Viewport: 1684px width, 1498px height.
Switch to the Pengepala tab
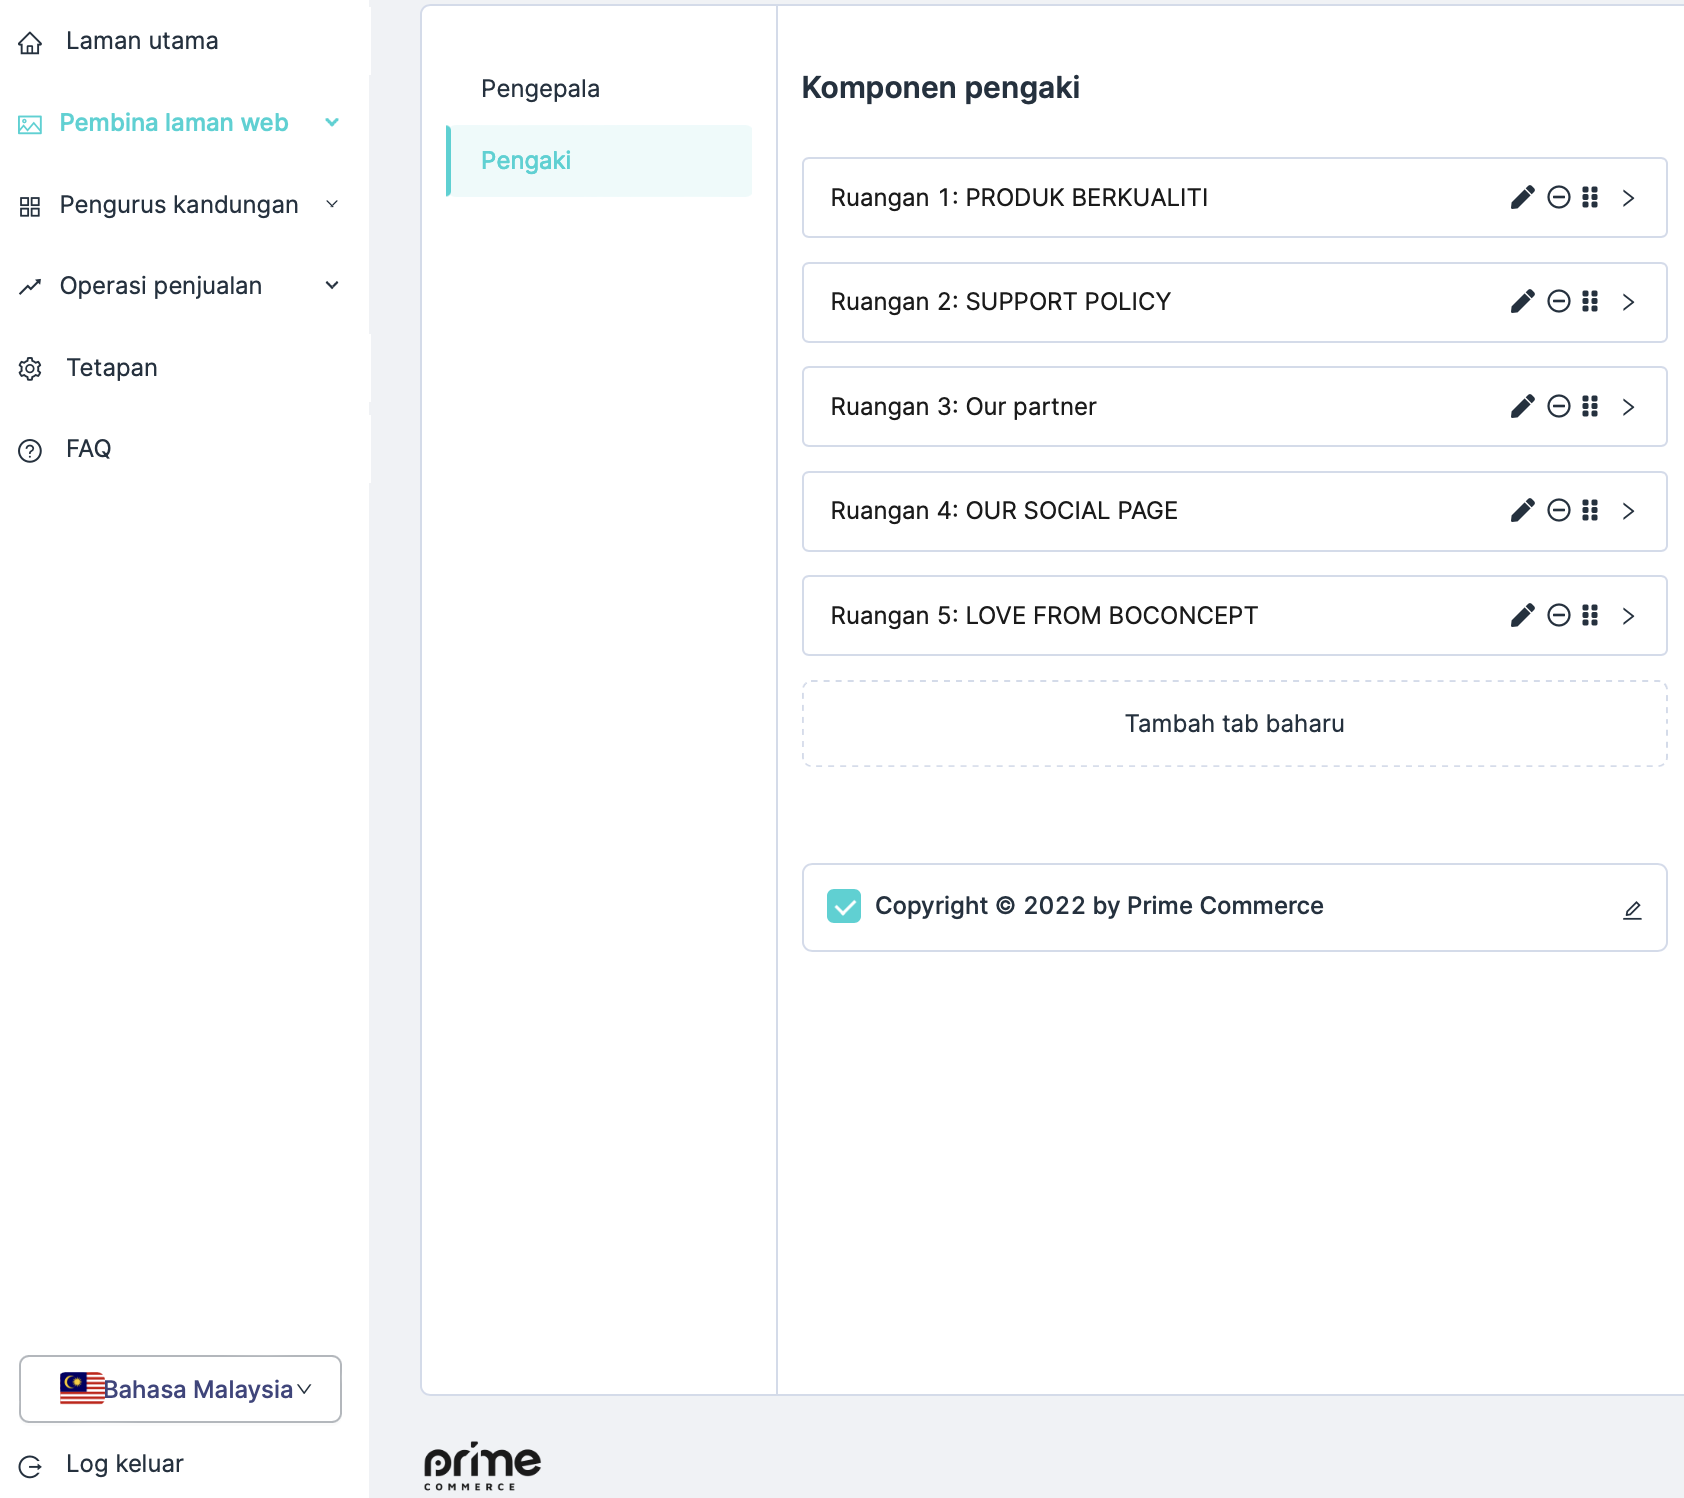540,89
